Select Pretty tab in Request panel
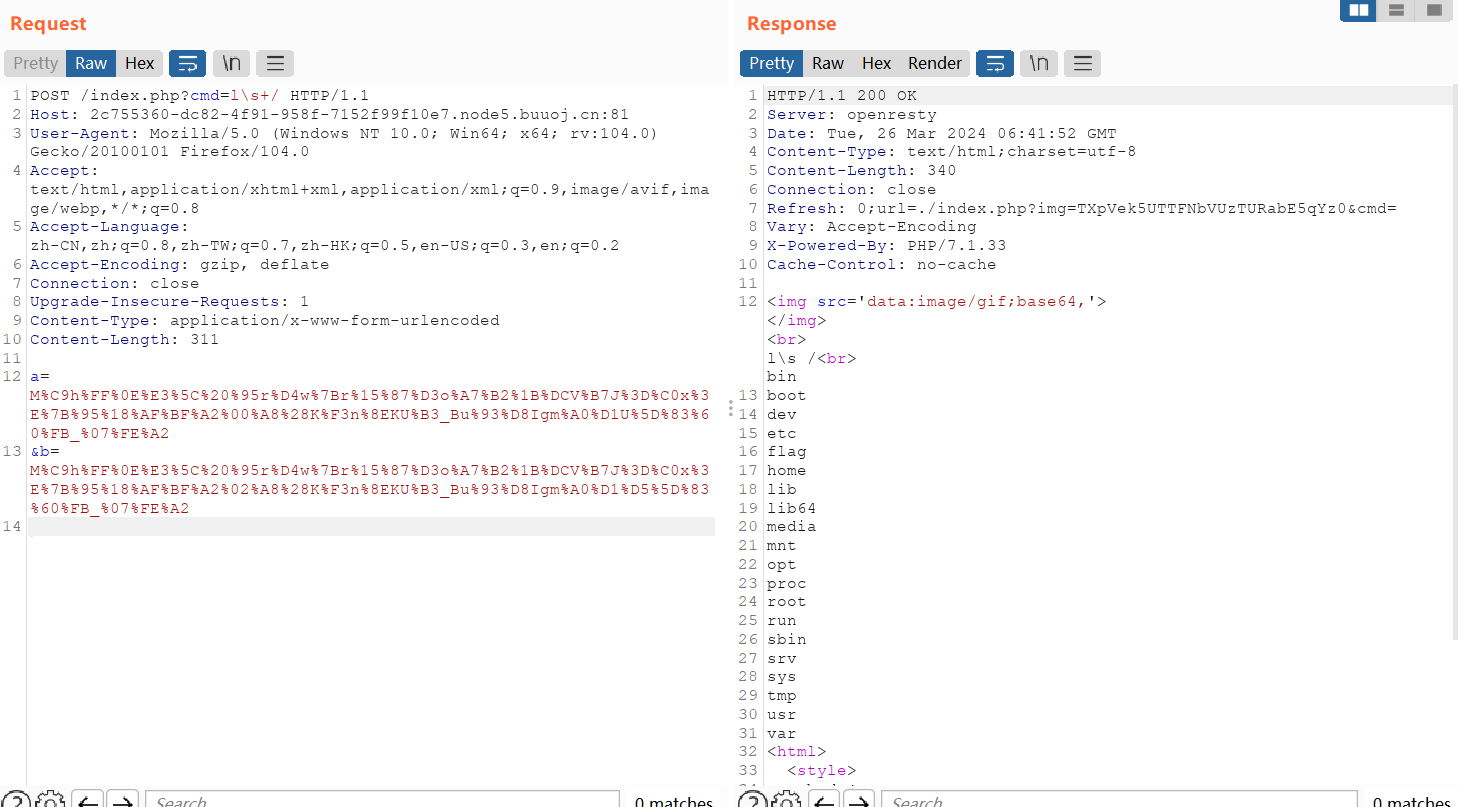 tap(36, 63)
